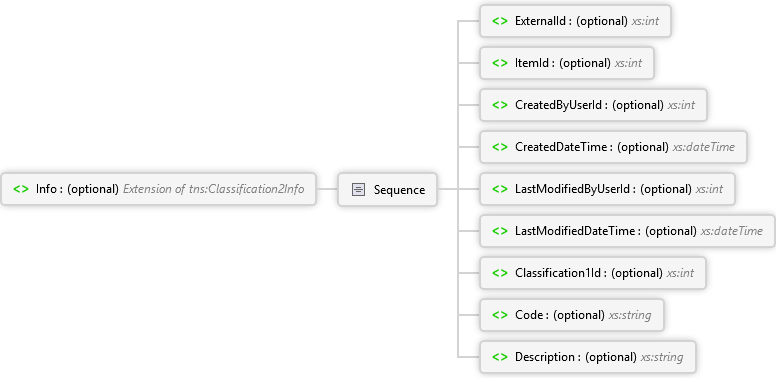
Task: Click the element icon next to CreatedDateTime
Action: [500, 147]
